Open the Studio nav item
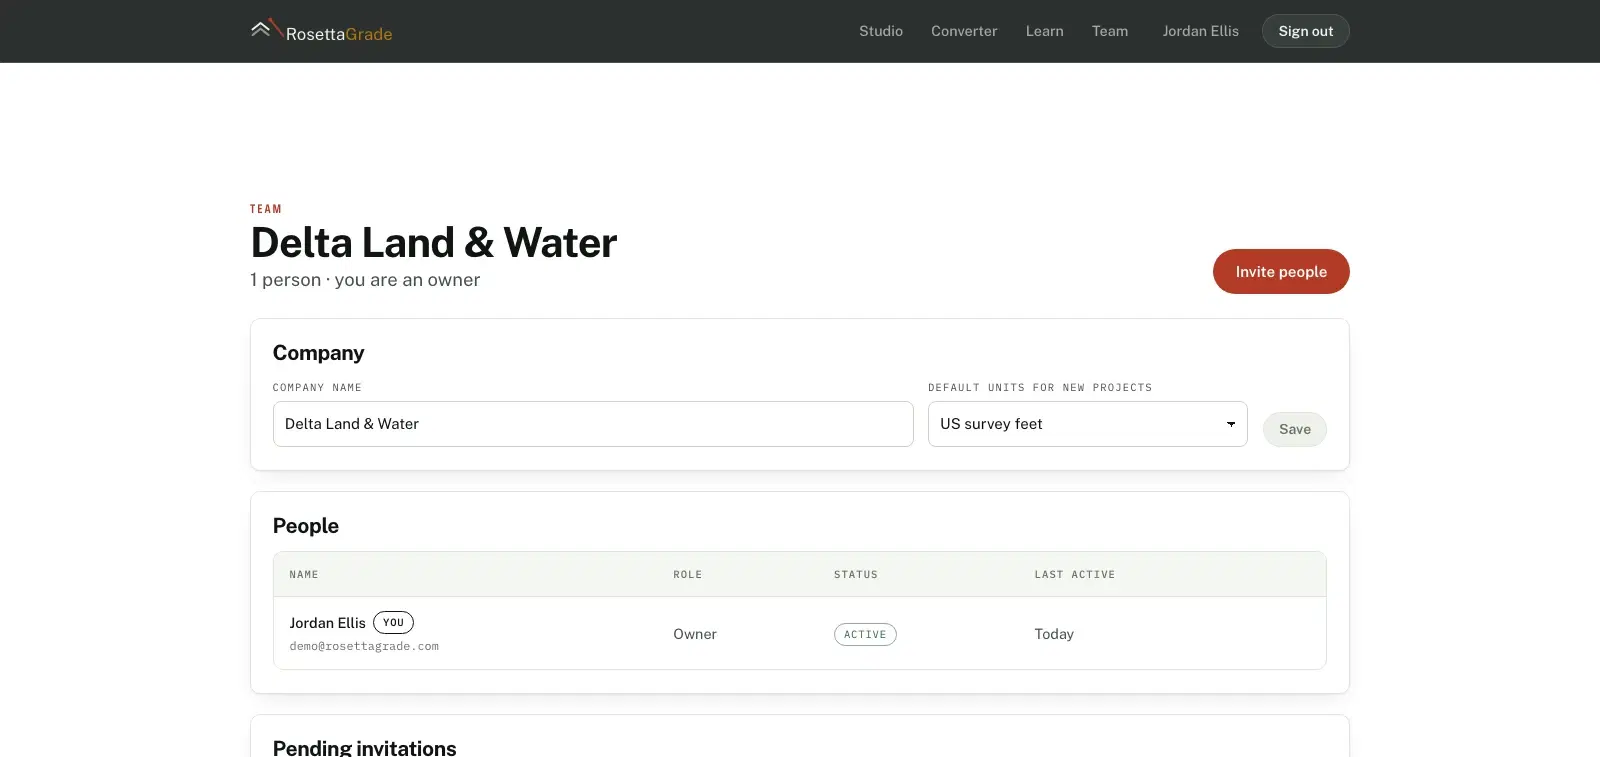Viewport: 1600px width, 757px height. pyautogui.click(x=881, y=31)
